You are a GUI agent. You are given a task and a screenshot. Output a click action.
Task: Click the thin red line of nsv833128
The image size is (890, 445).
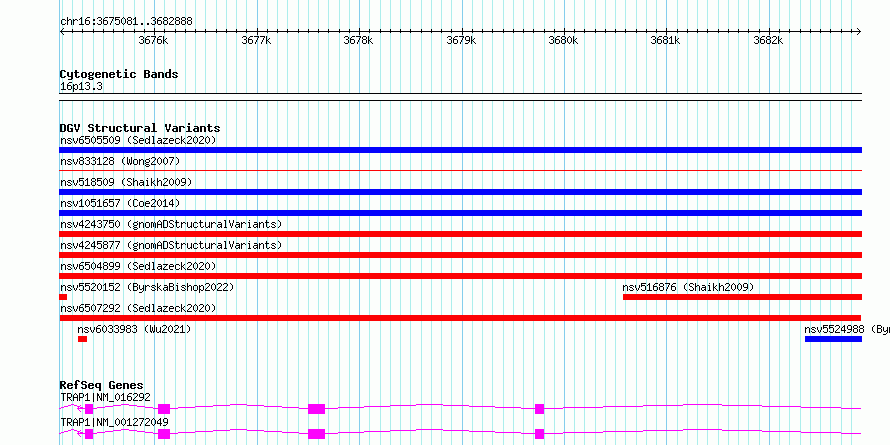tap(460, 170)
